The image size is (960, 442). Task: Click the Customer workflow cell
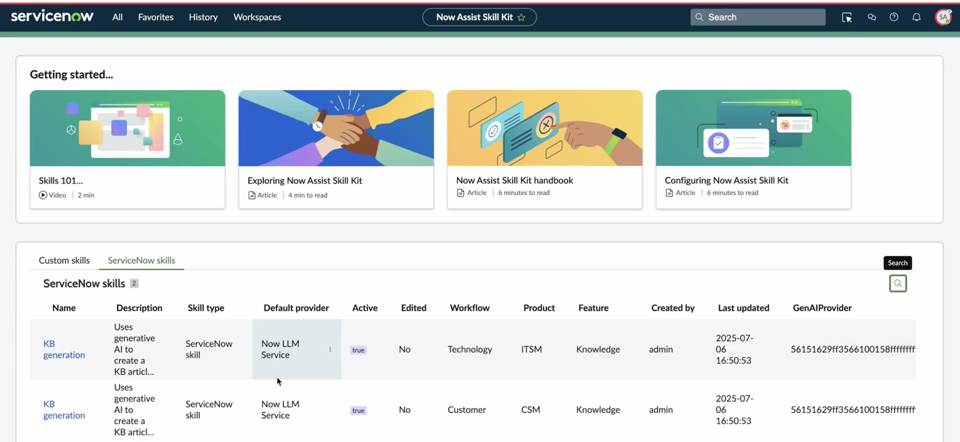coord(467,410)
